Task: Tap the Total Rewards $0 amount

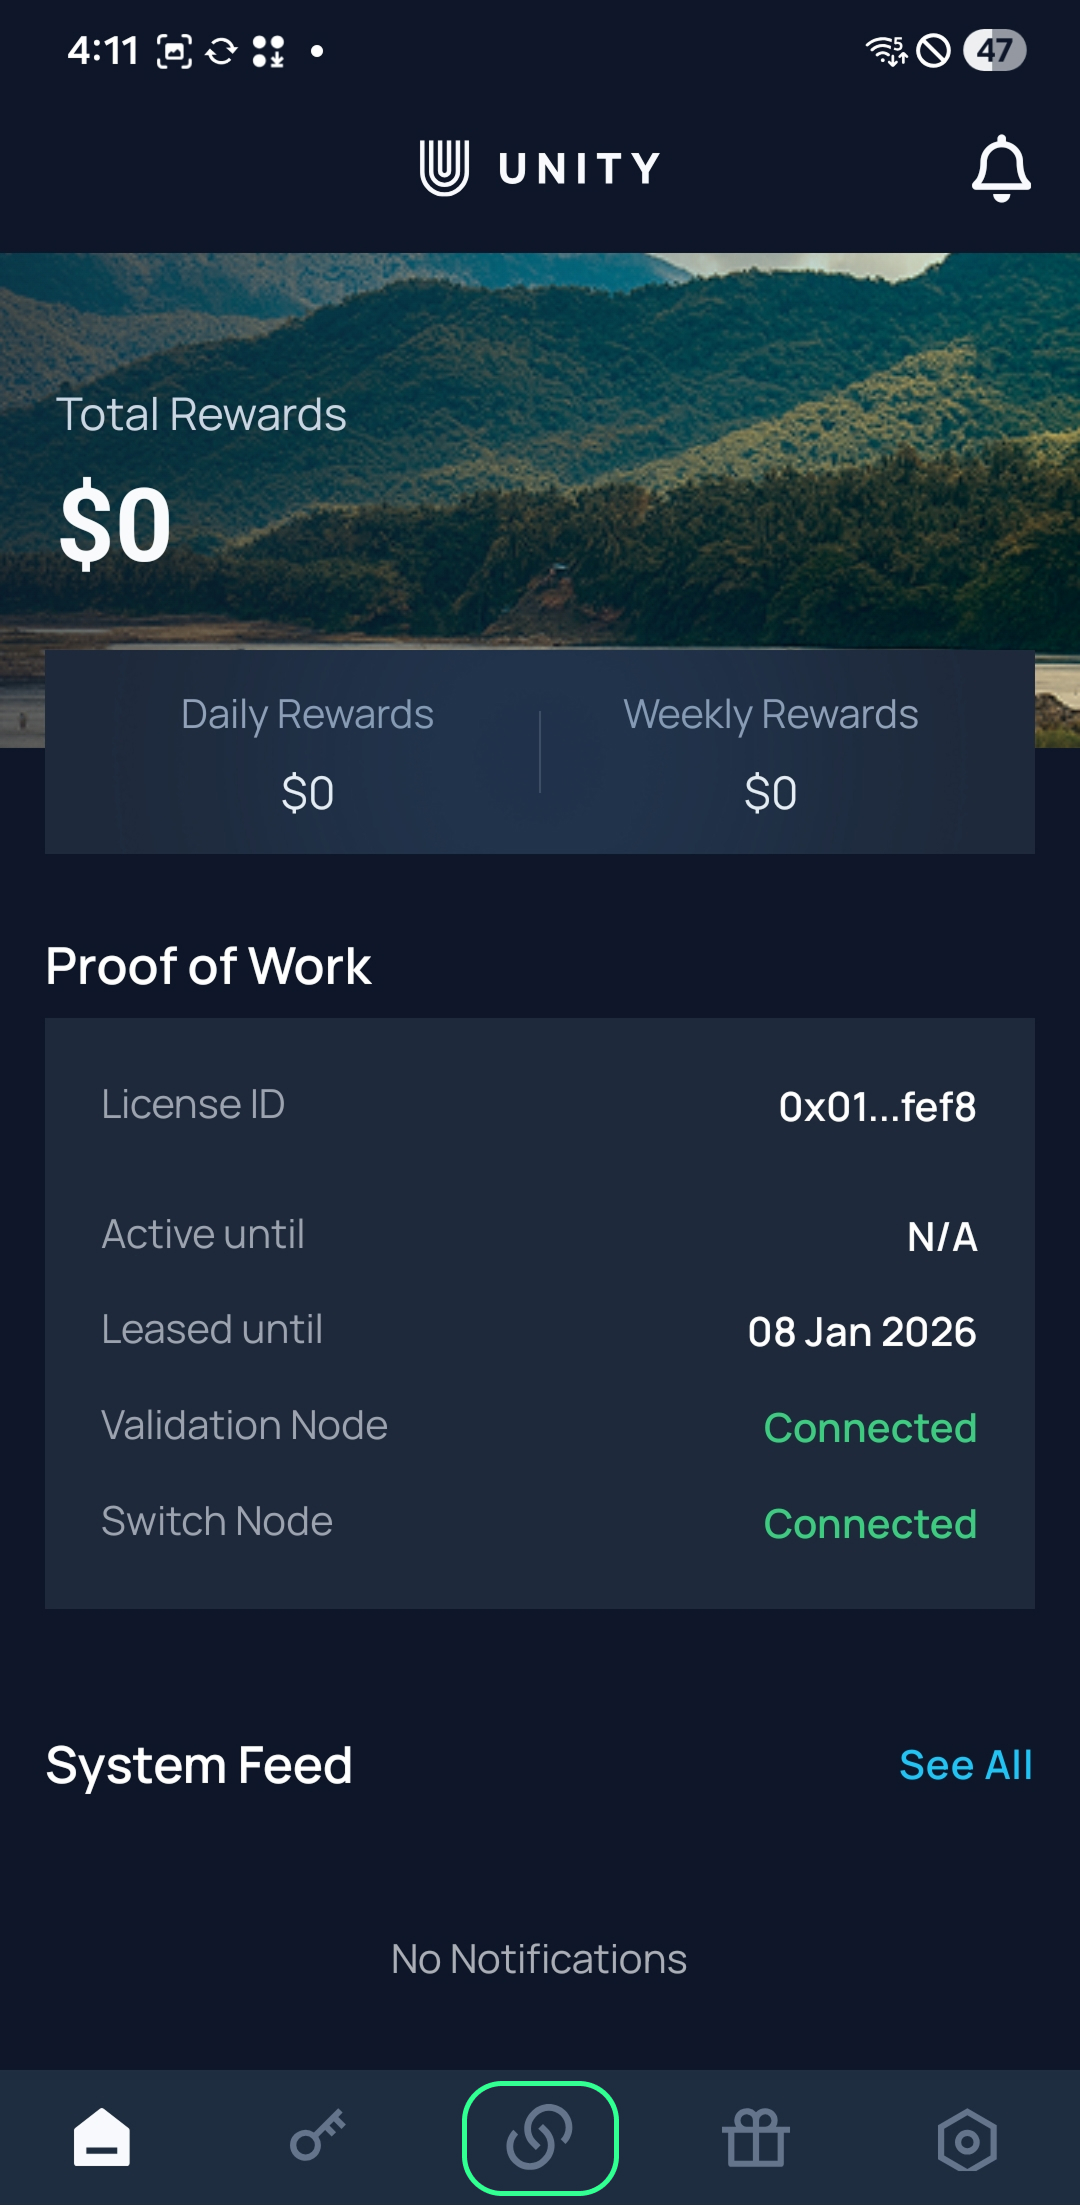Action: click(116, 524)
